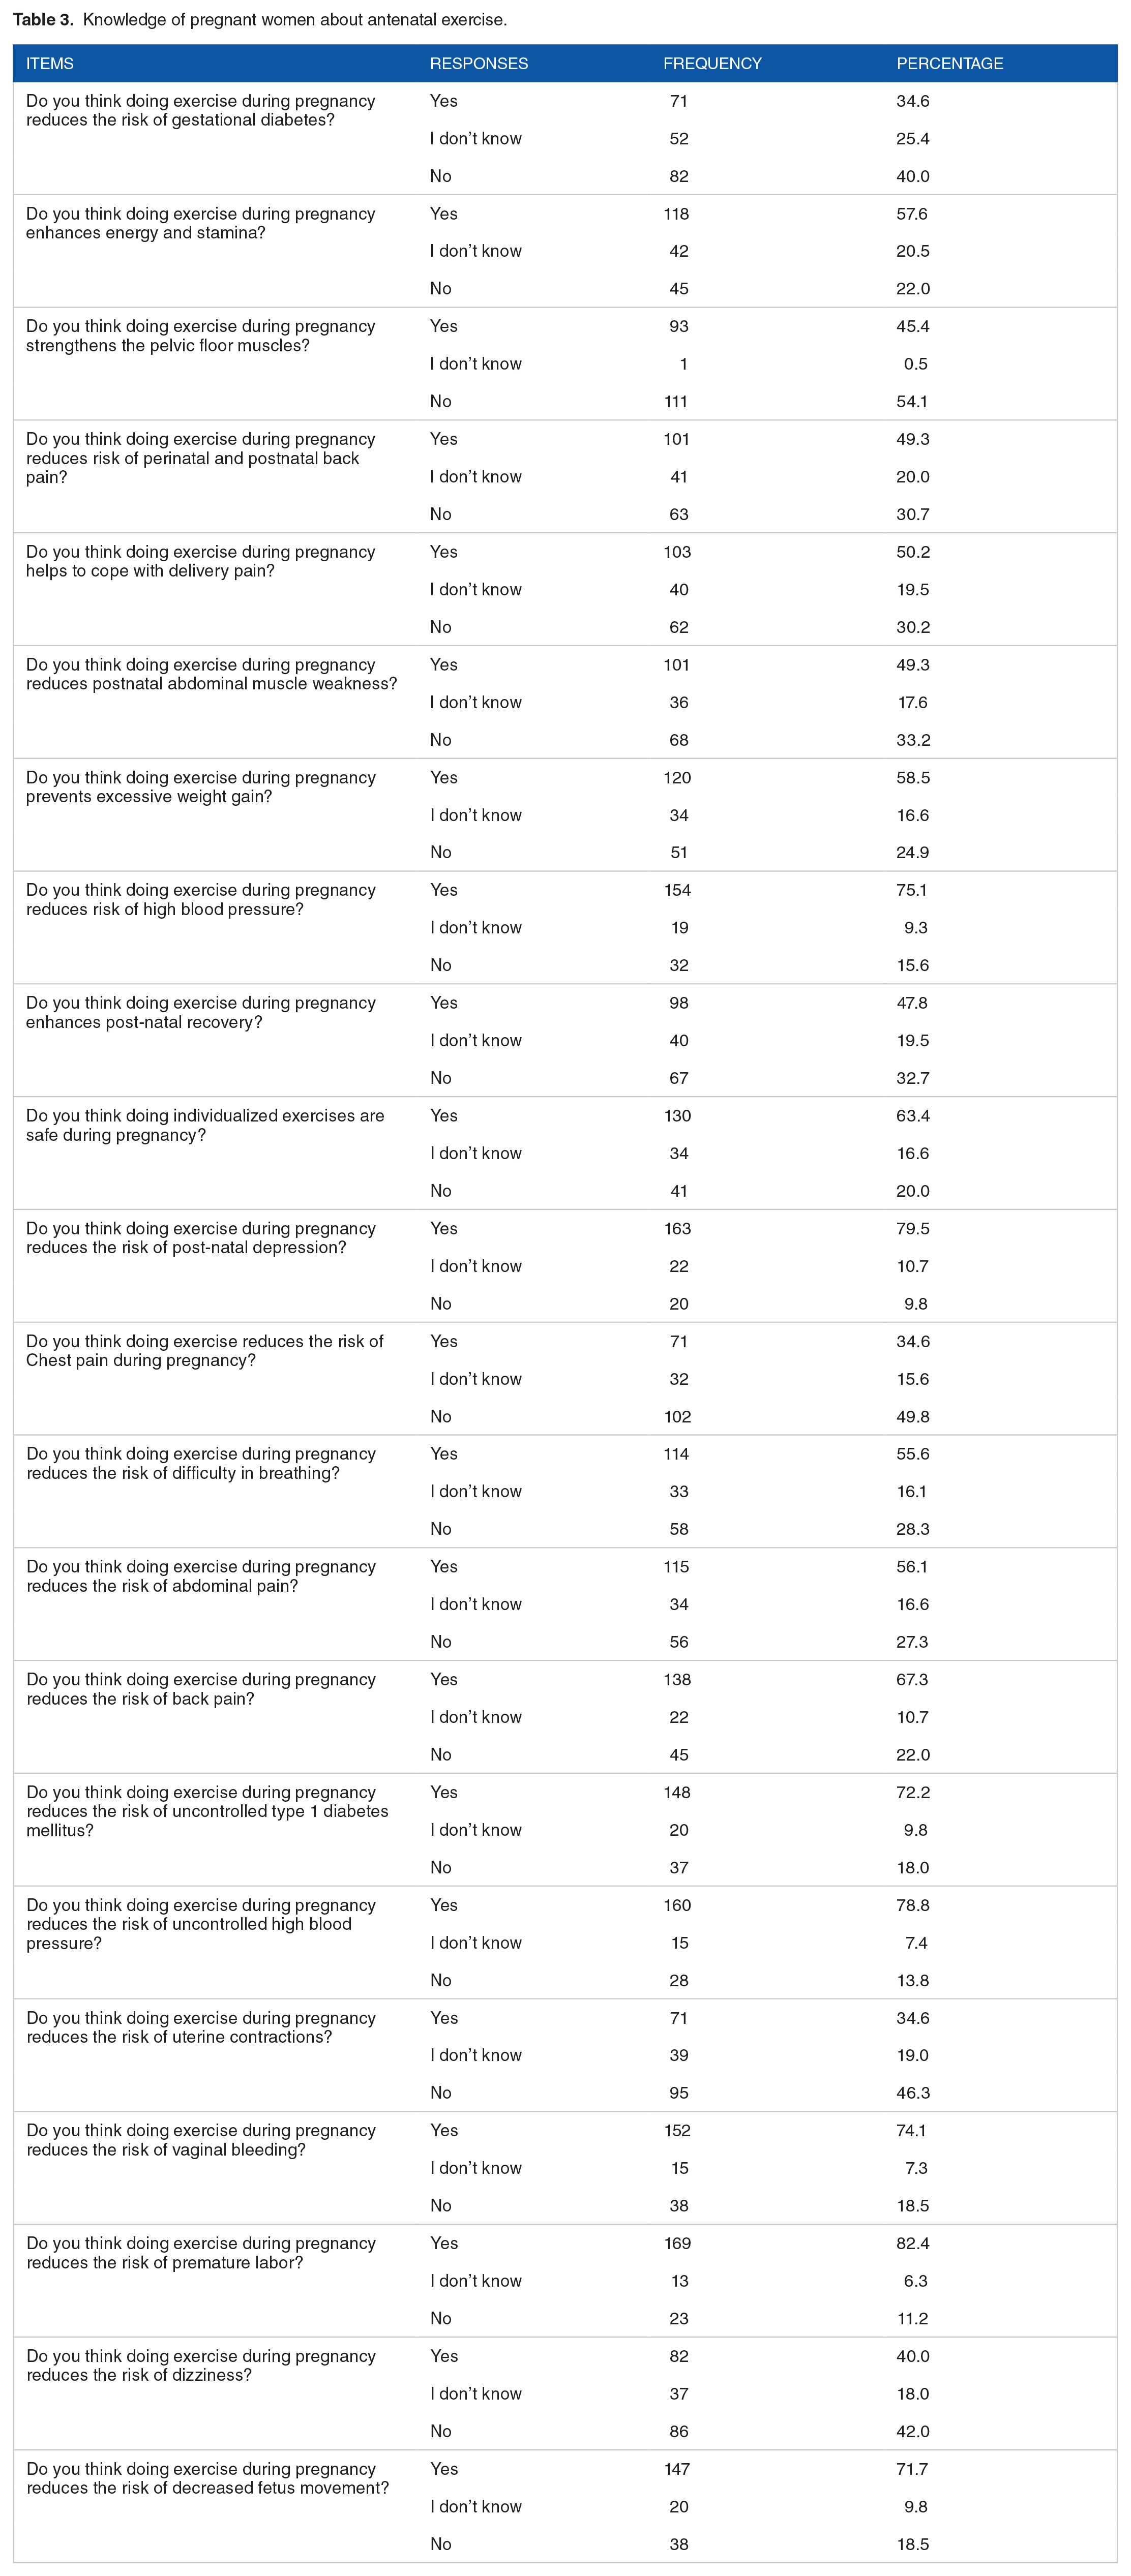This screenshot has width=1131, height=2576.
Task: Click percentage 82.4 for premature labor
Action: click(913, 2243)
